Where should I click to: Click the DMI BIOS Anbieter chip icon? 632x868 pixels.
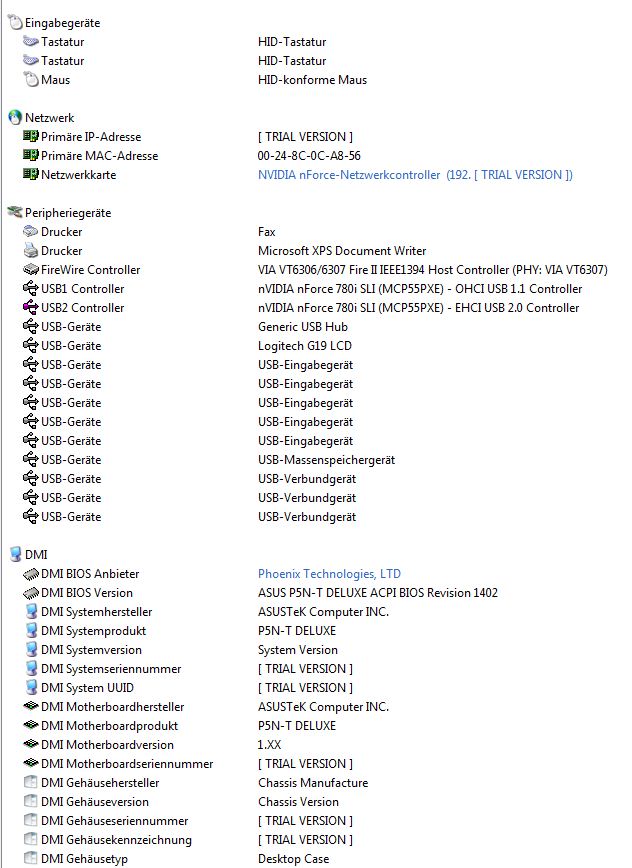(30, 574)
